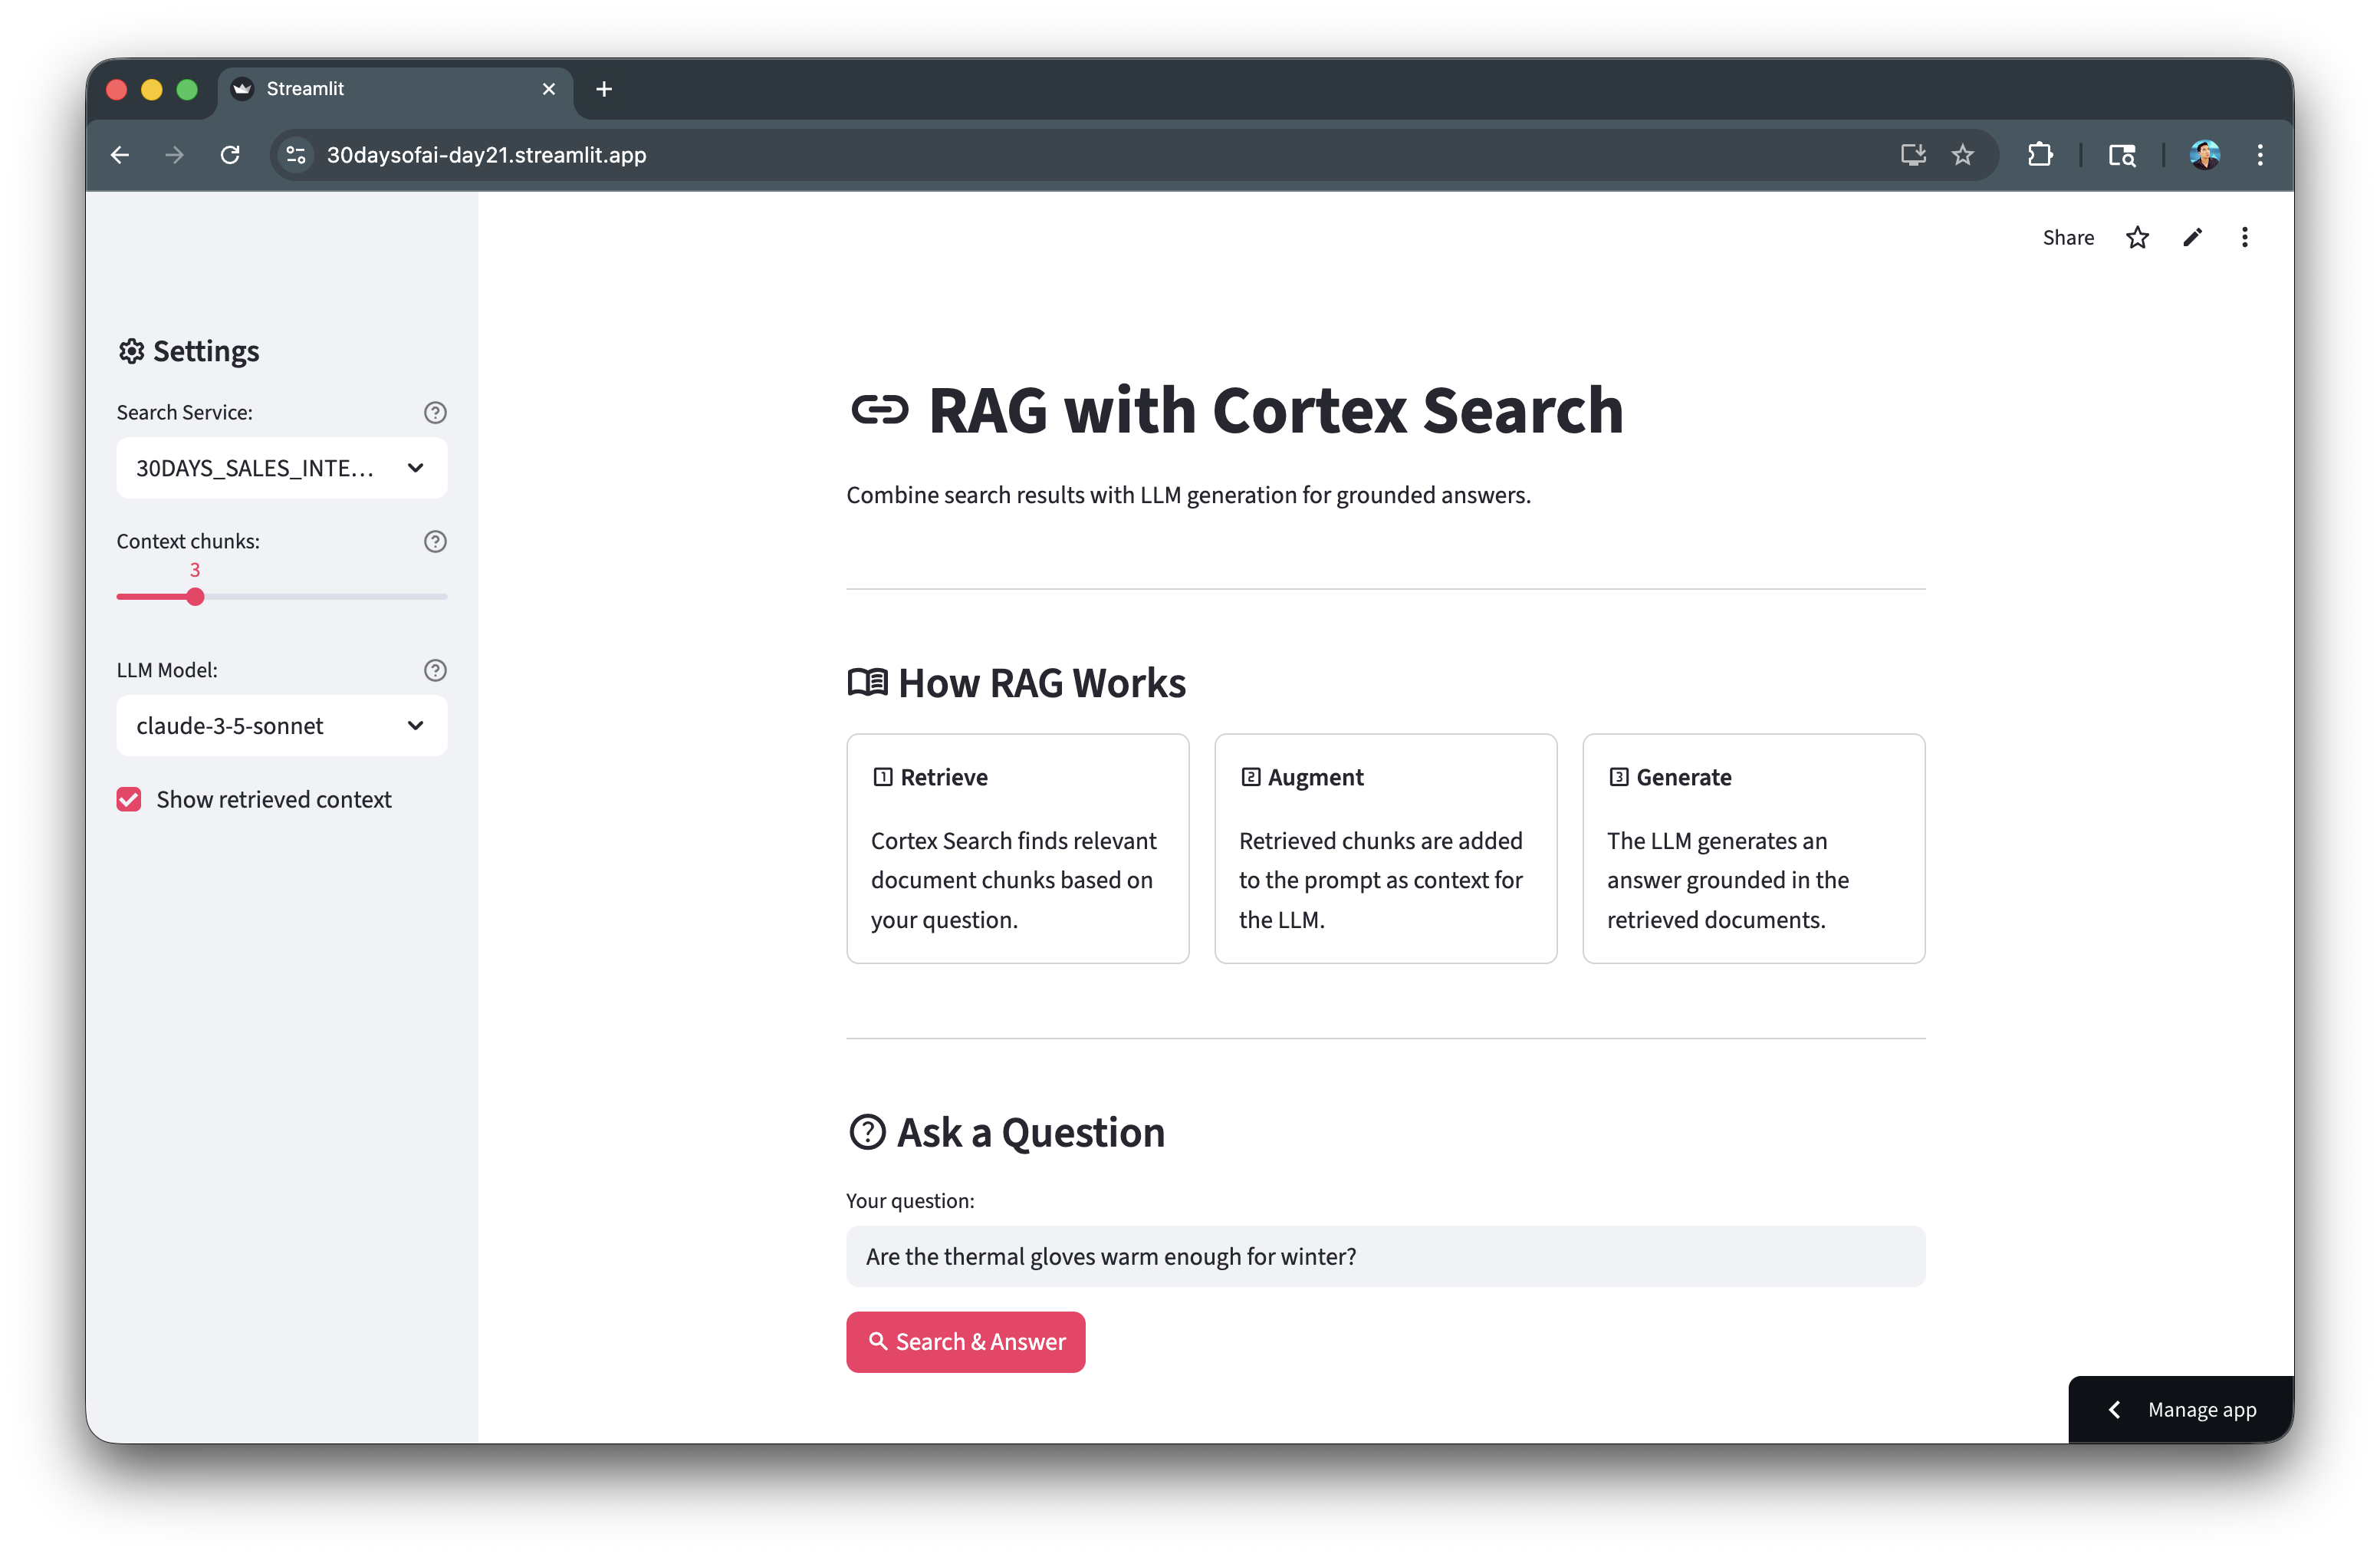Reload the page
The image size is (2380, 1557).
tap(230, 155)
